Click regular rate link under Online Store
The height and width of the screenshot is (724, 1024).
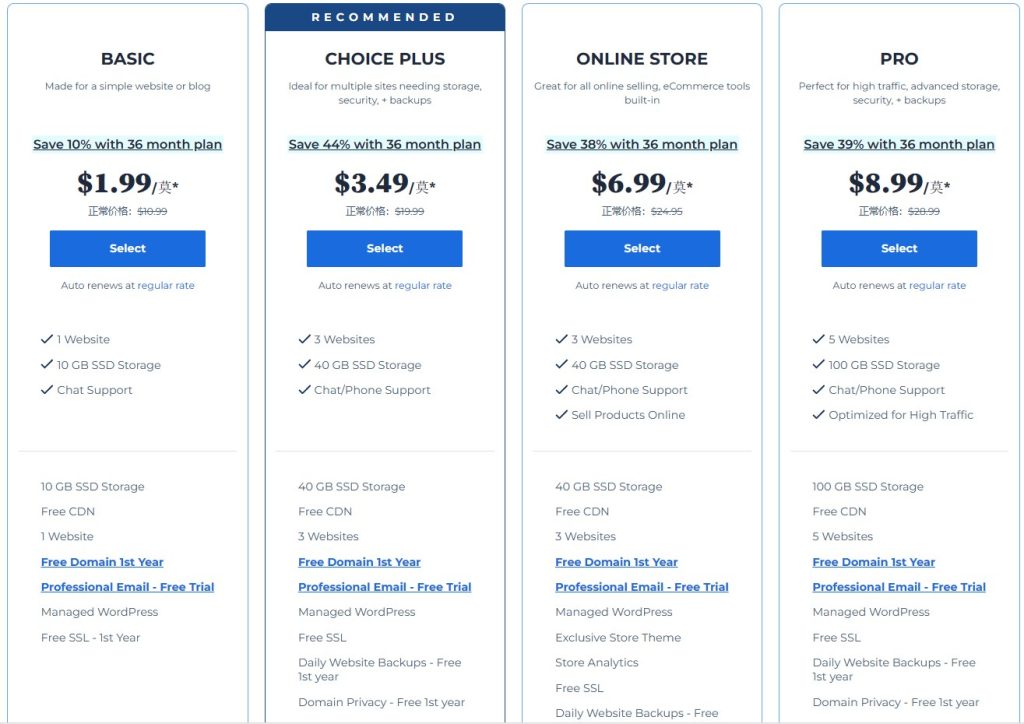tap(680, 286)
